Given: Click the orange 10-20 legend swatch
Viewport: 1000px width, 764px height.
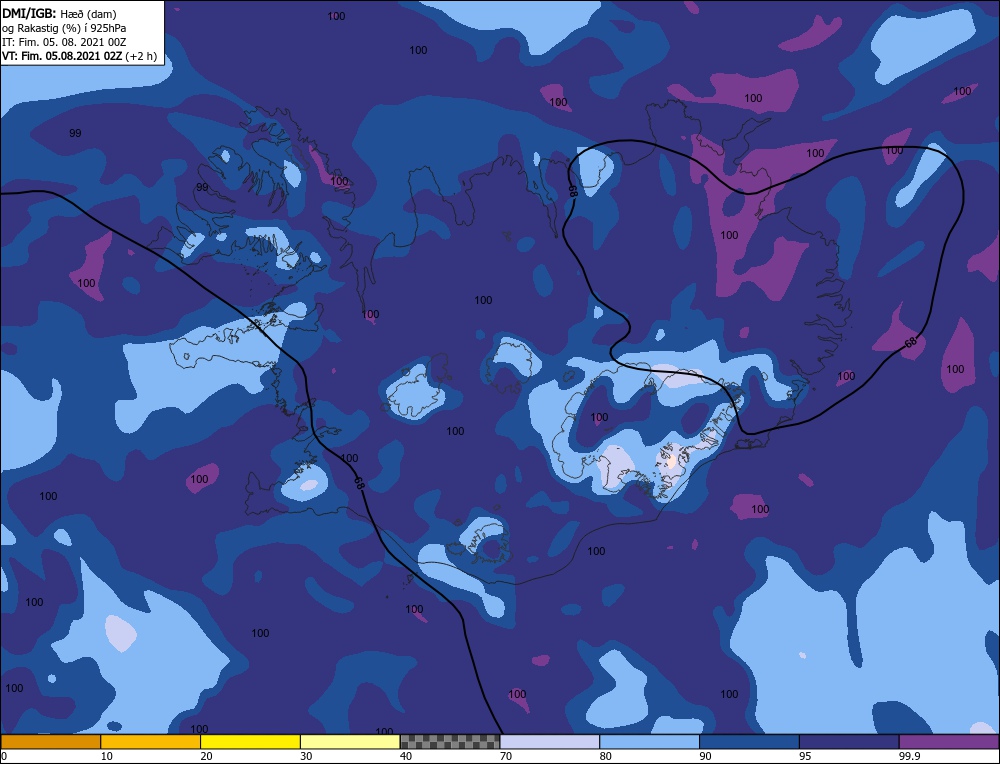Looking at the screenshot, I should [x=151, y=742].
